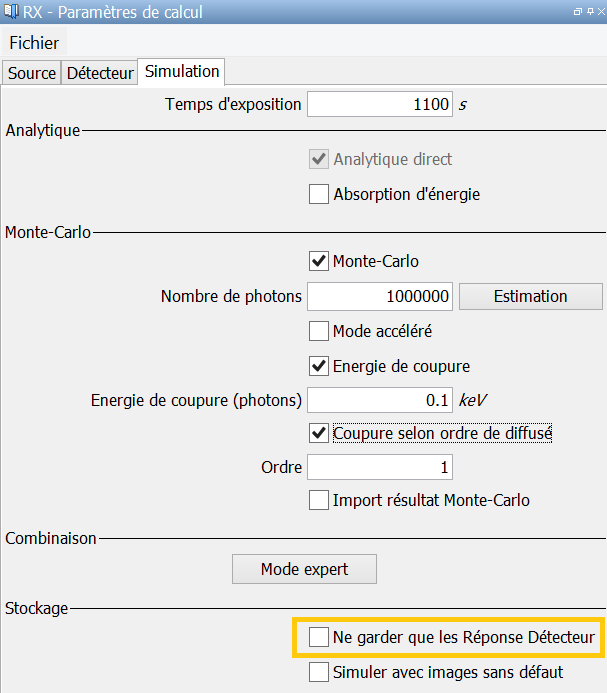This screenshot has height=693, width=607.
Task: Click the float panel icon in title bar
Action: (x=577, y=11)
